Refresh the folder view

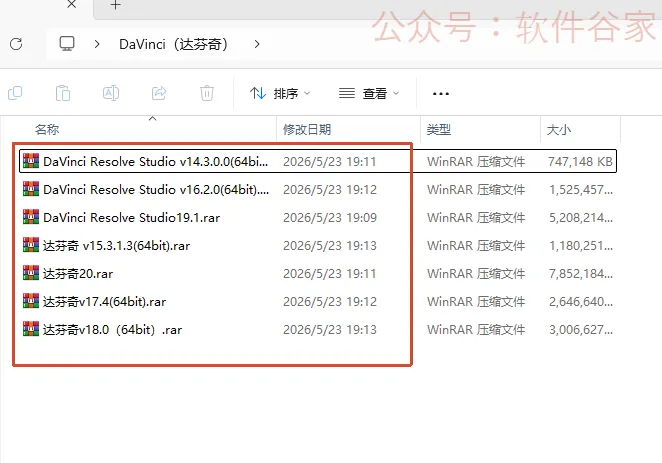click(16, 44)
